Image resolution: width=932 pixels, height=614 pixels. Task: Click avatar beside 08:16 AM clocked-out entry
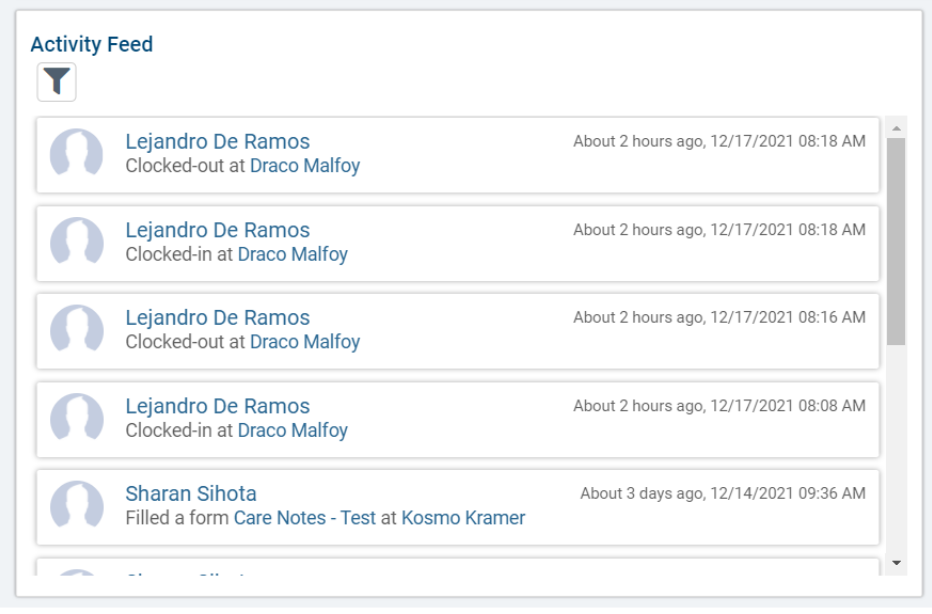[x=77, y=330]
